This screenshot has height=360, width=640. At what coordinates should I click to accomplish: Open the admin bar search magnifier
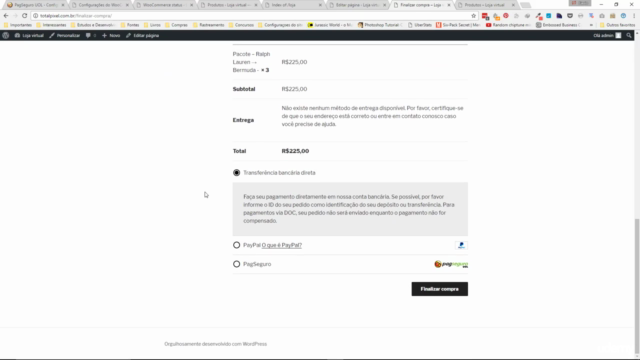629,36
